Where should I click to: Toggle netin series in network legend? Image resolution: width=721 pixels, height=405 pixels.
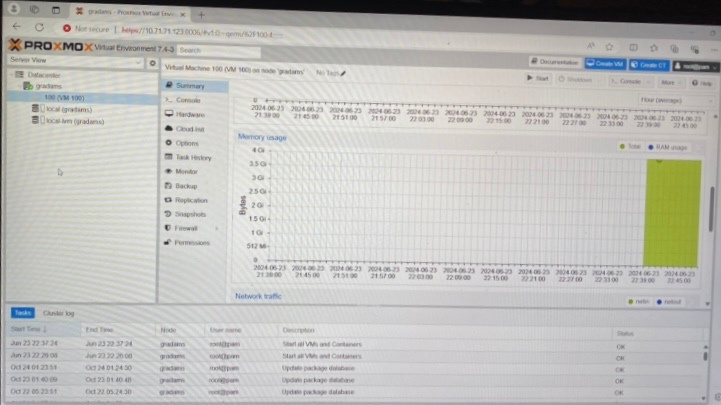click(x=640, y=301)
